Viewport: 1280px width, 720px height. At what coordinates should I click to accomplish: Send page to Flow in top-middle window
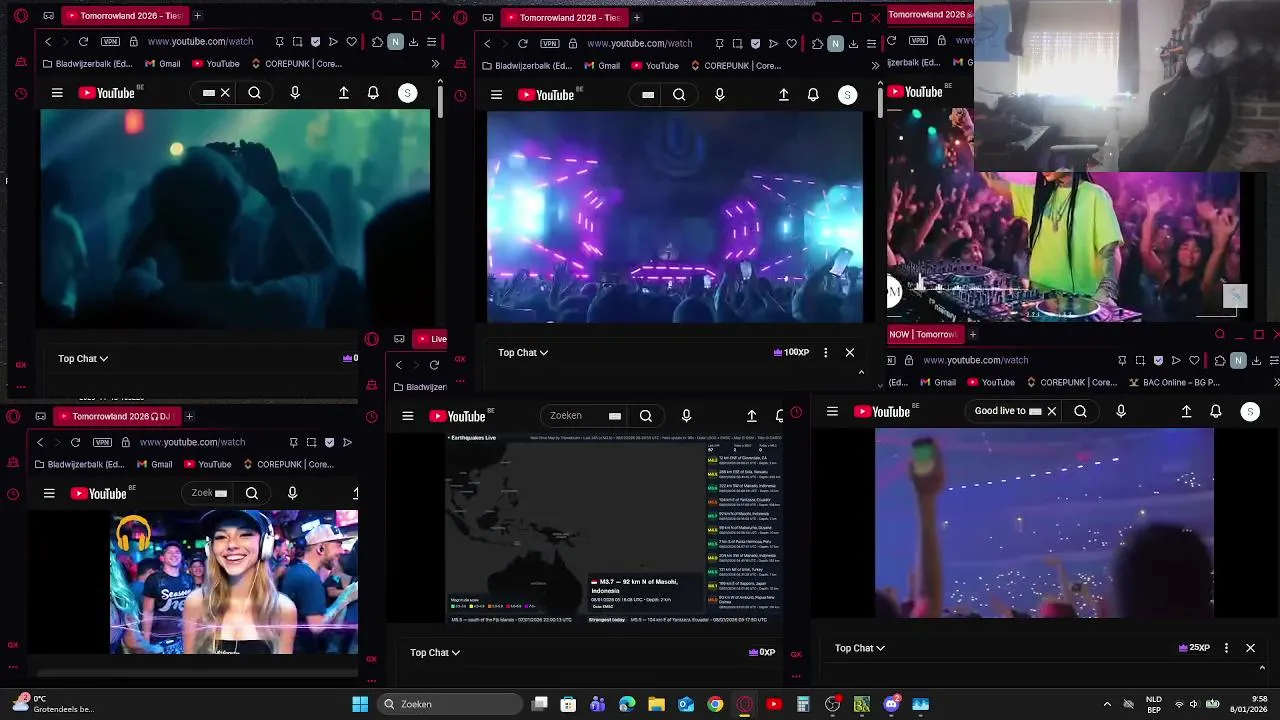(x=773, y=44)
